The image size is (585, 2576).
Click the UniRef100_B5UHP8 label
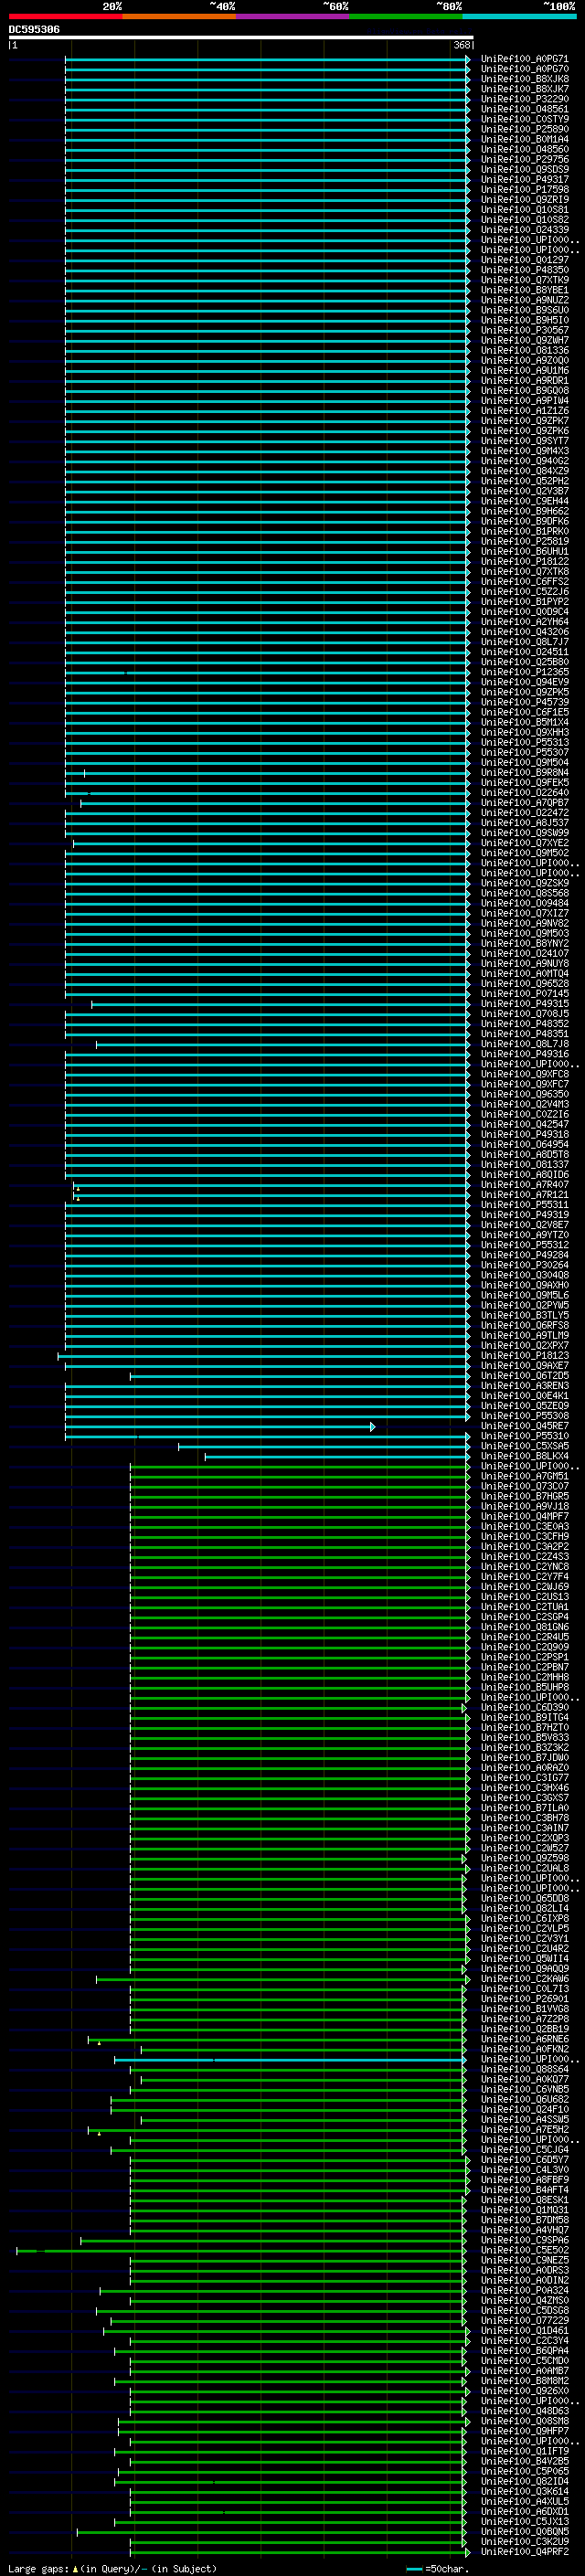[525, 1687]
